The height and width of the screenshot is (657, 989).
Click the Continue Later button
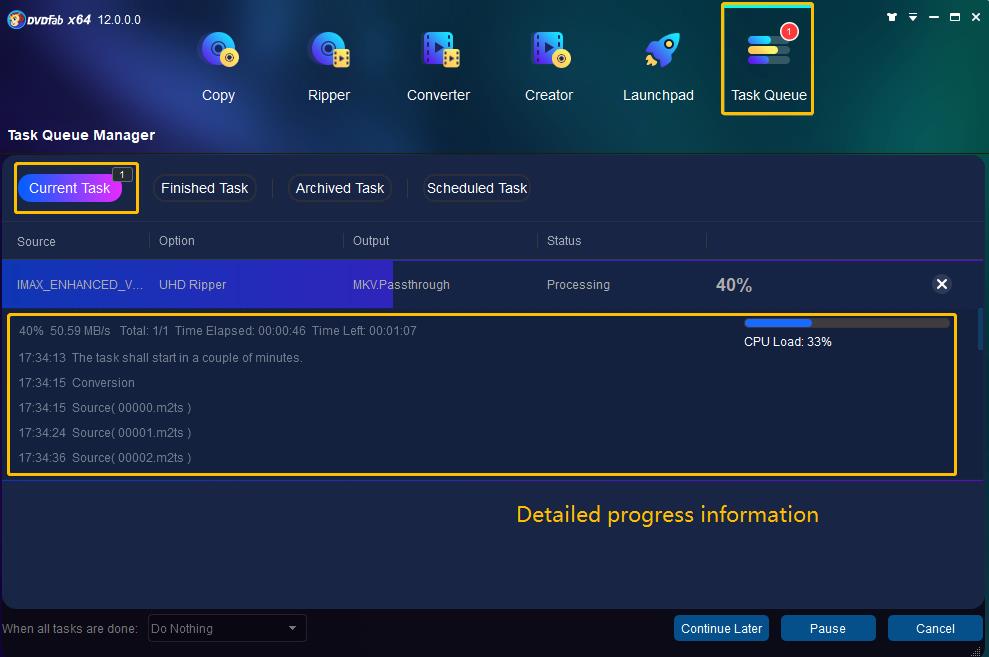pyautogui.click(x=721, y=628)
